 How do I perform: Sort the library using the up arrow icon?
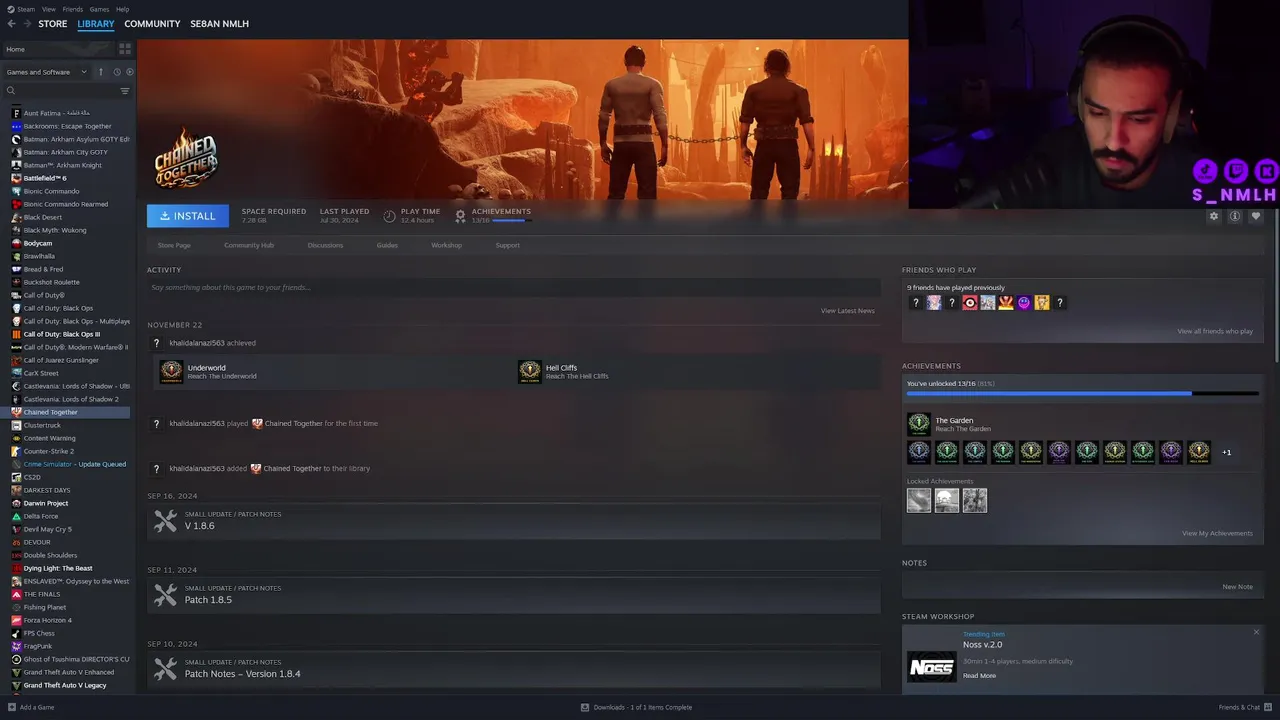101,72
